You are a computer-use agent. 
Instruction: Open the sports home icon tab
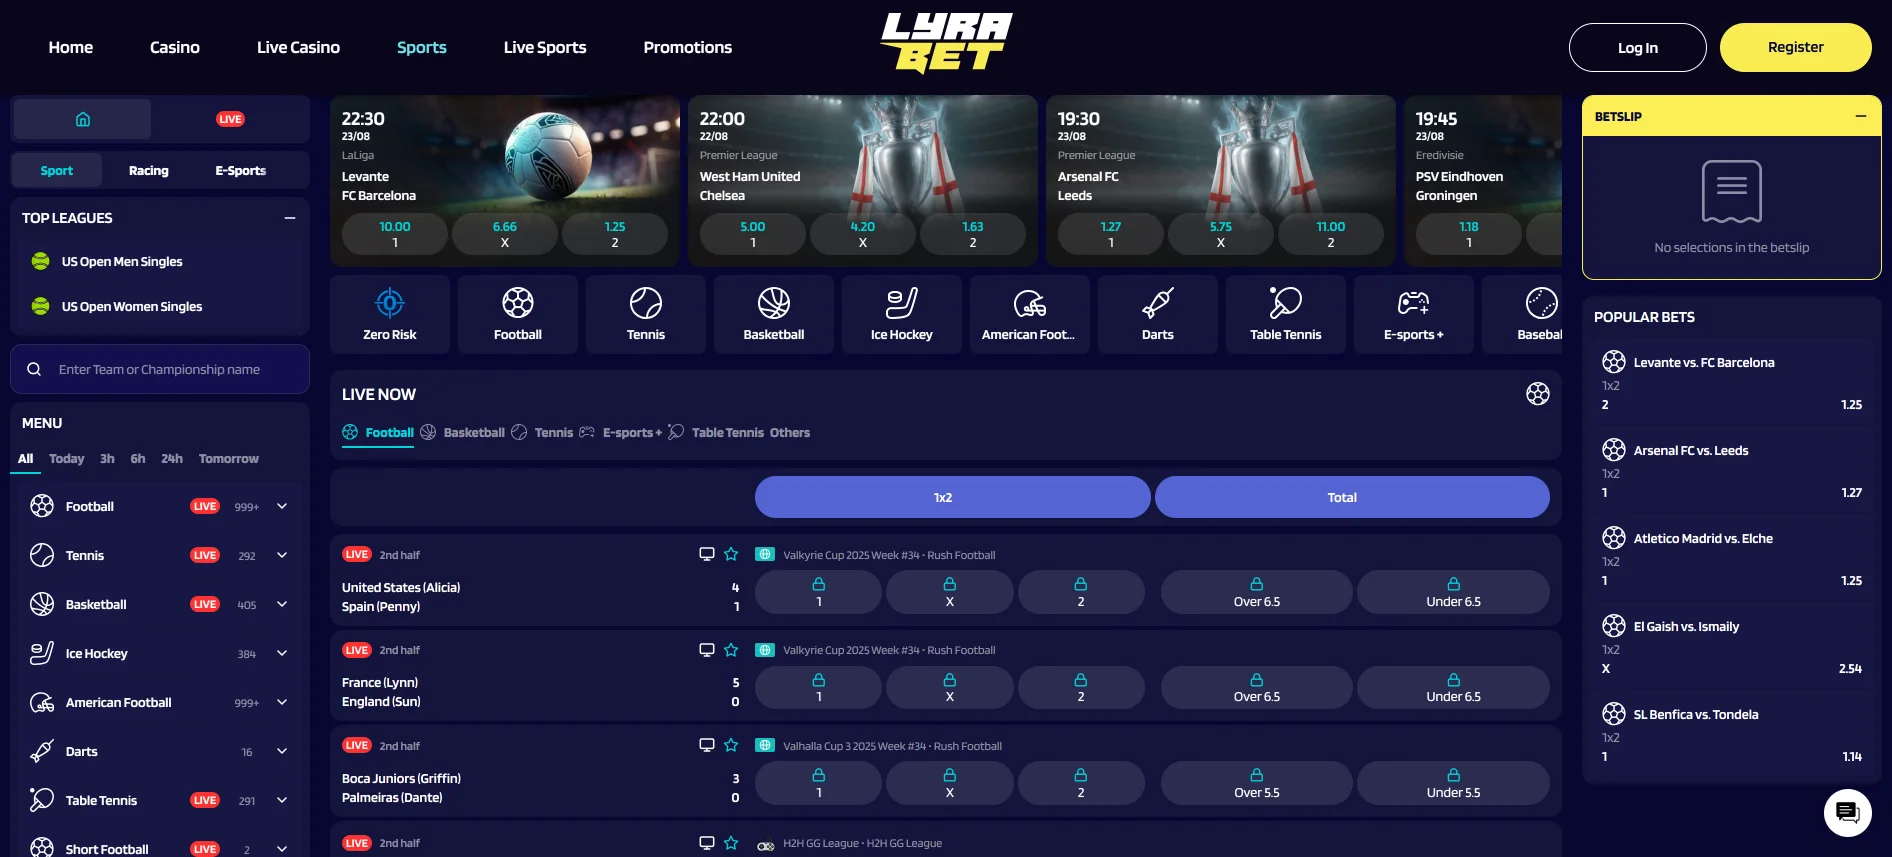82,119
